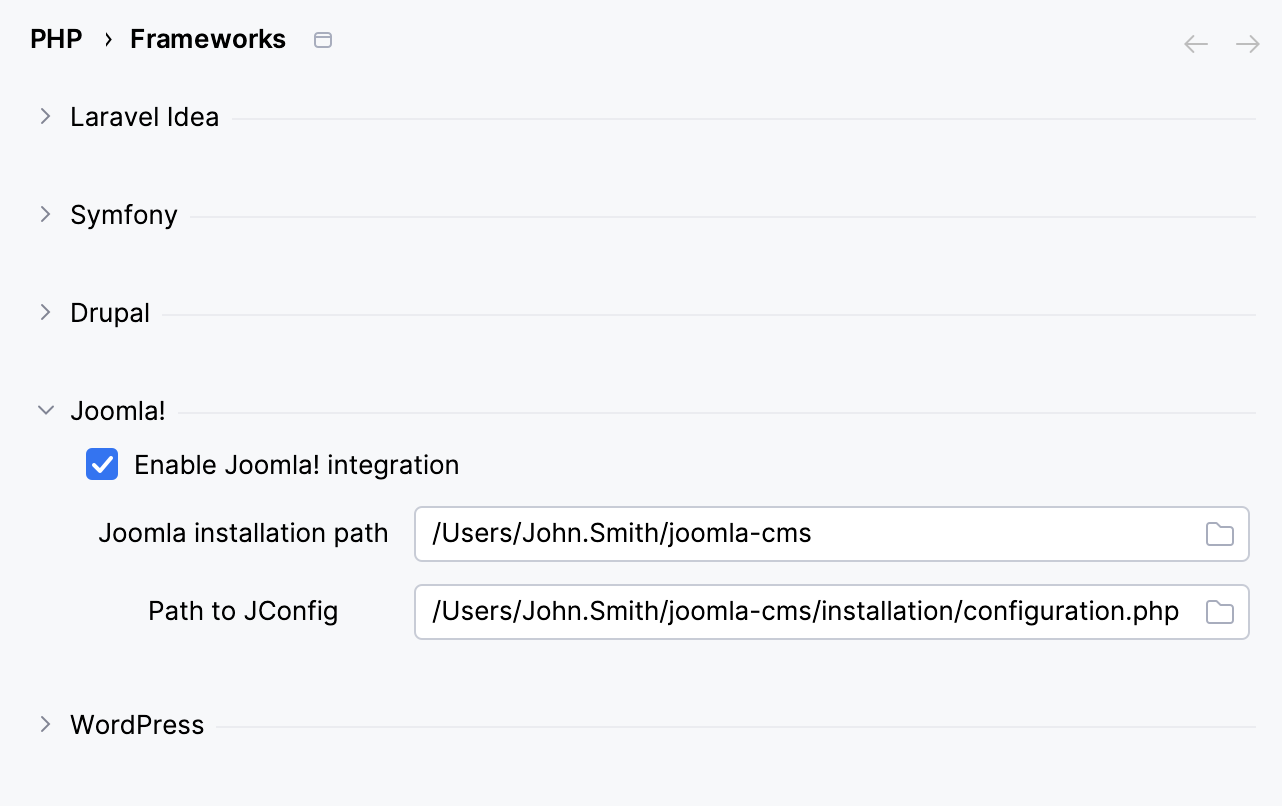Click the editor icon beside Frameworks breadcrumb
Image resolution: width=1282 pixels, height=806 pixels.
[322, 40]
